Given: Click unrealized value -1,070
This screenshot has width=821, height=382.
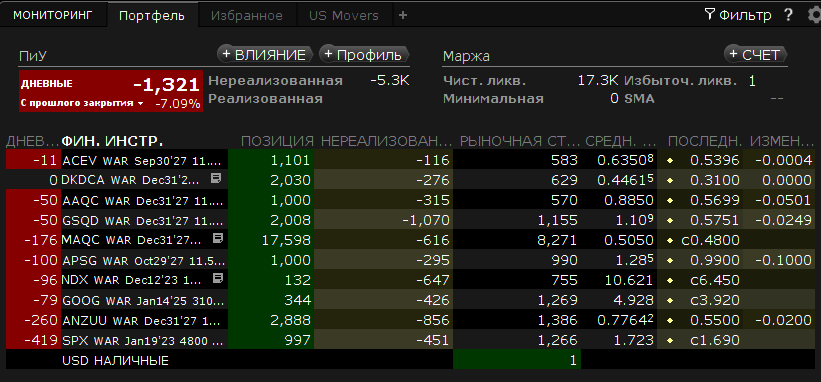Looking at the screenshot, I should coord(426,220).
